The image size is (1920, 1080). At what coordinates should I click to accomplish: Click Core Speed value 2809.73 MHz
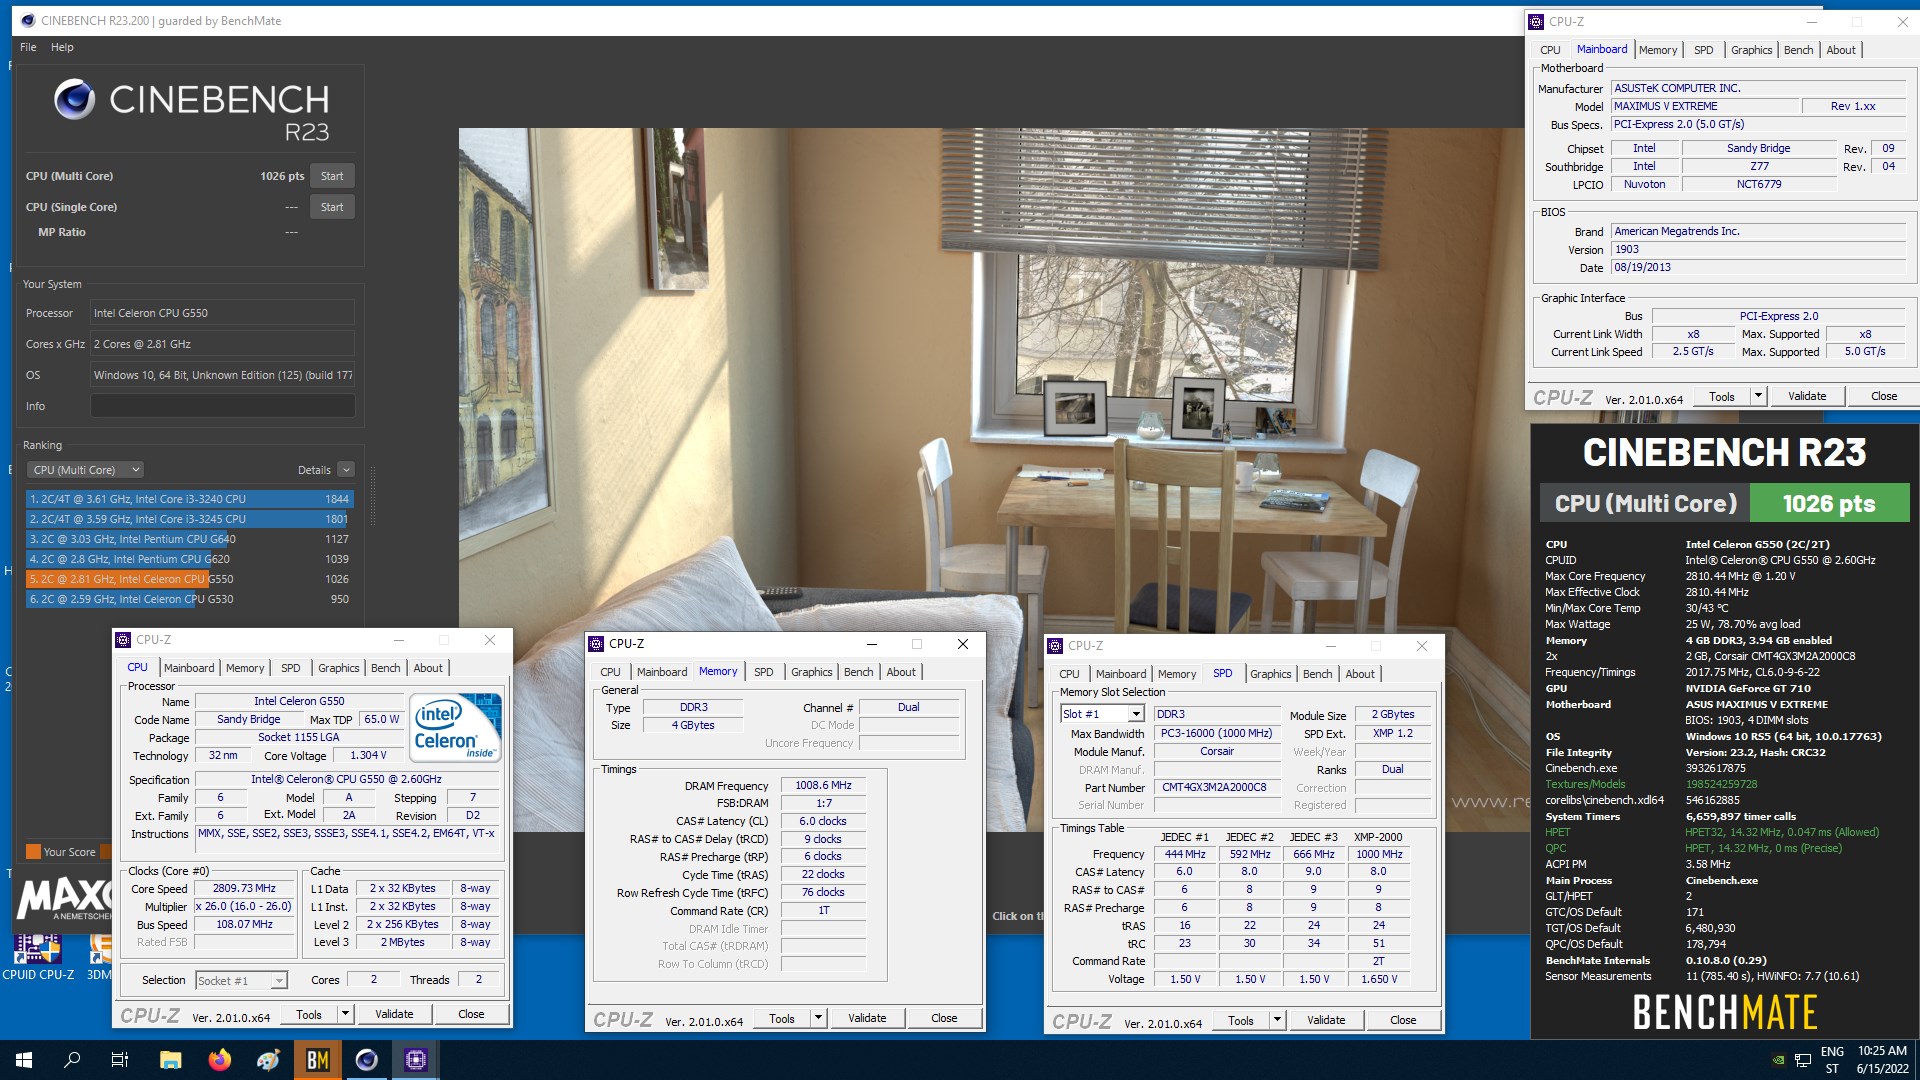[x=244, y=889]
